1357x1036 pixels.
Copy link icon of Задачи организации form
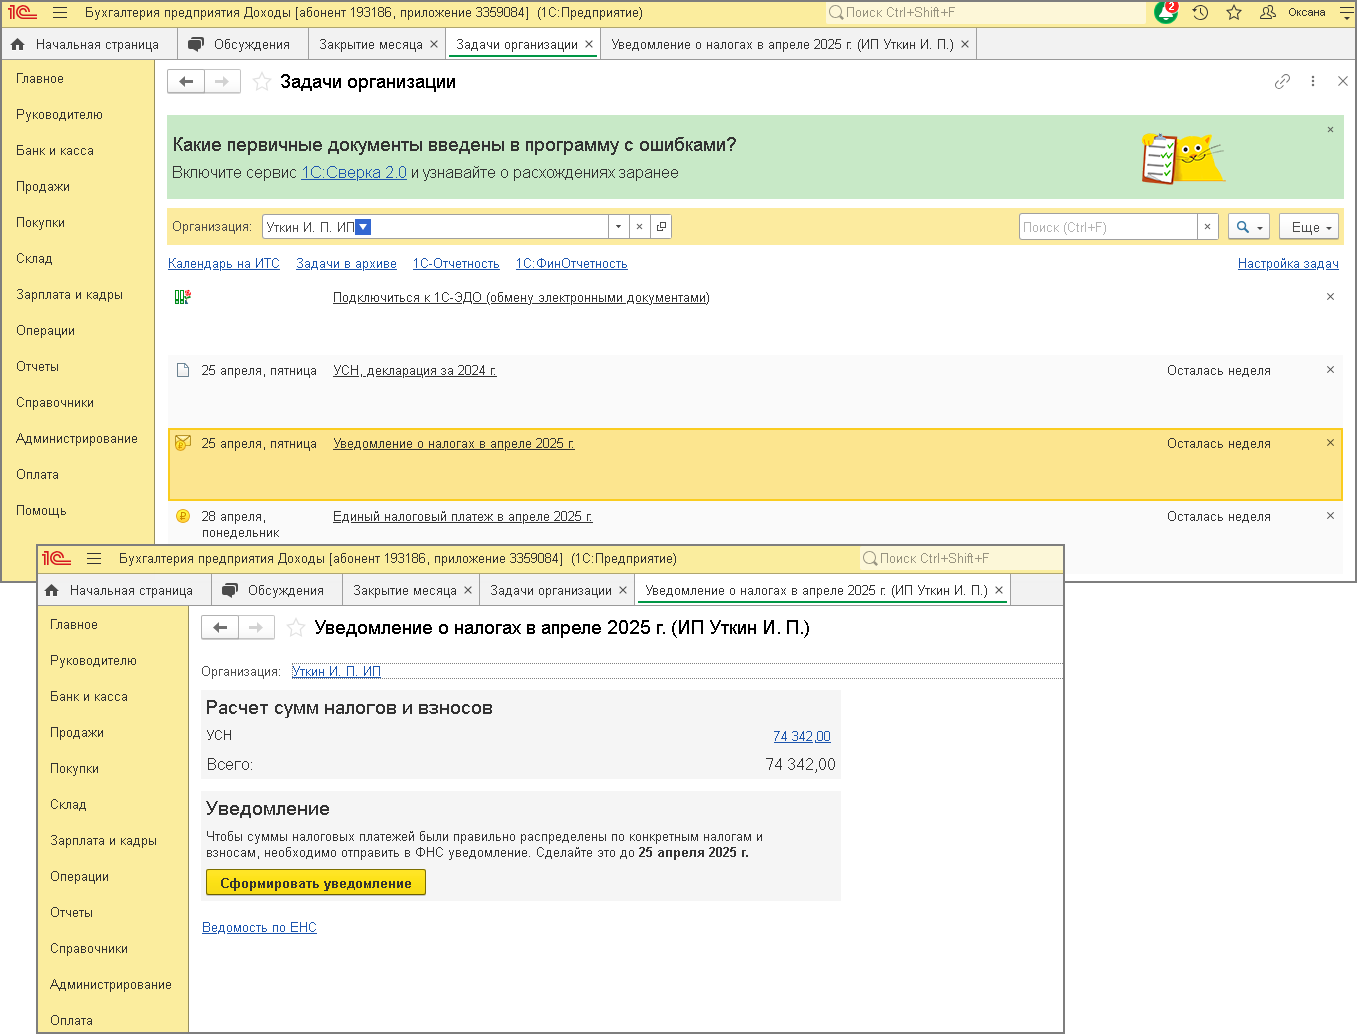point(1282,82)
